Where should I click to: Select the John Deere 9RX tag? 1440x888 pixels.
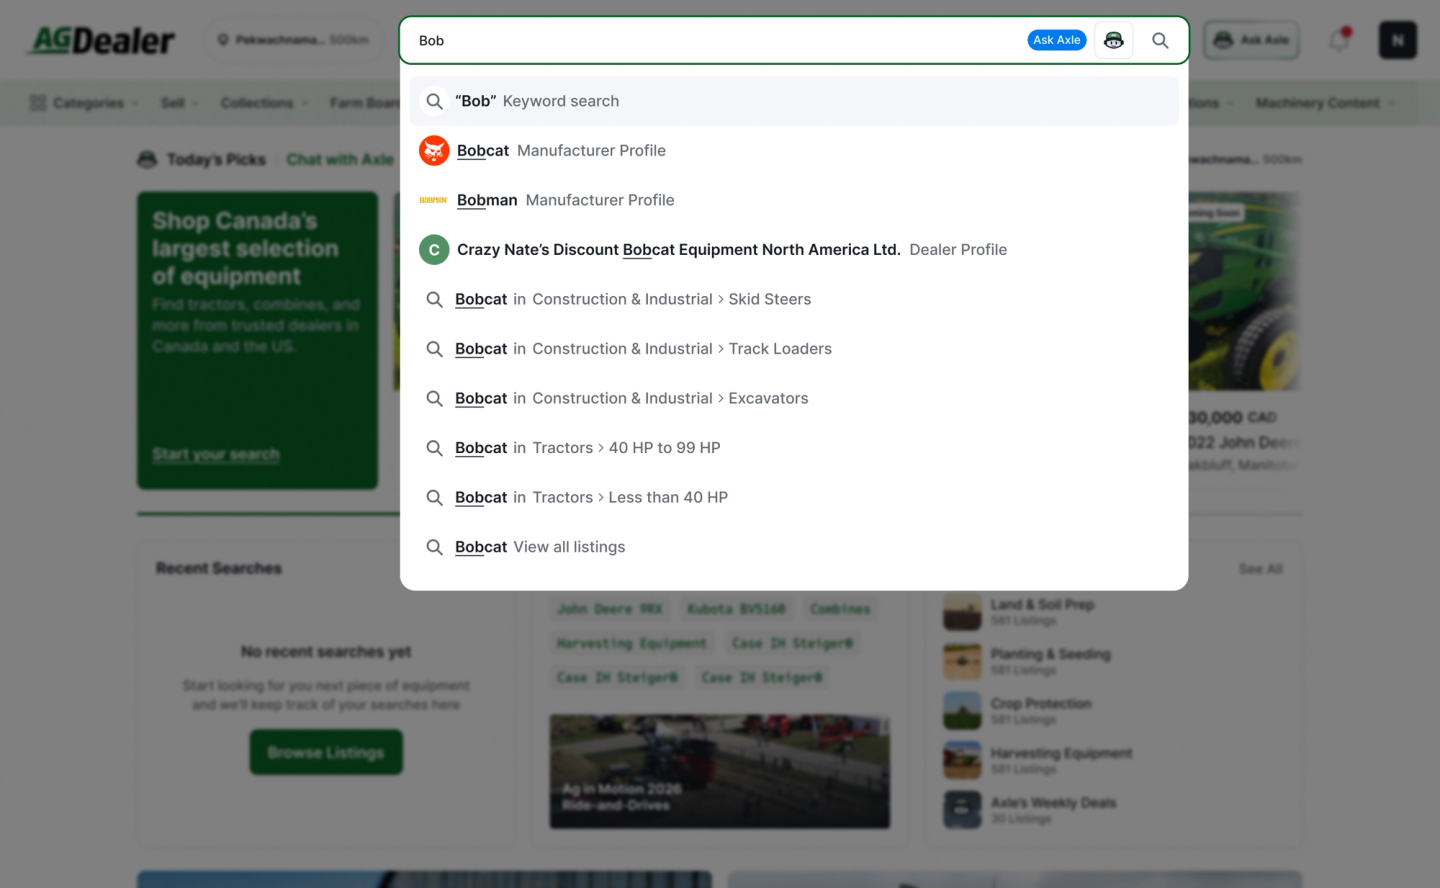tap(610, 609)
